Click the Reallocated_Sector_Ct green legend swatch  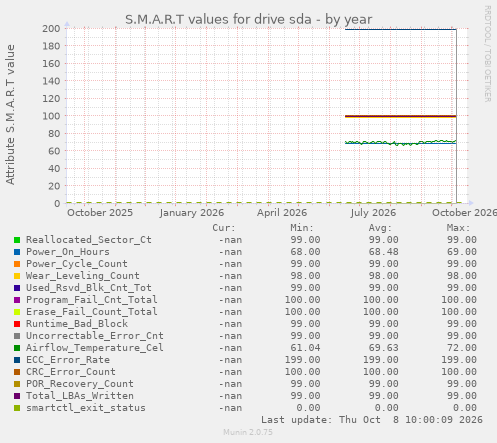point(17,240)
